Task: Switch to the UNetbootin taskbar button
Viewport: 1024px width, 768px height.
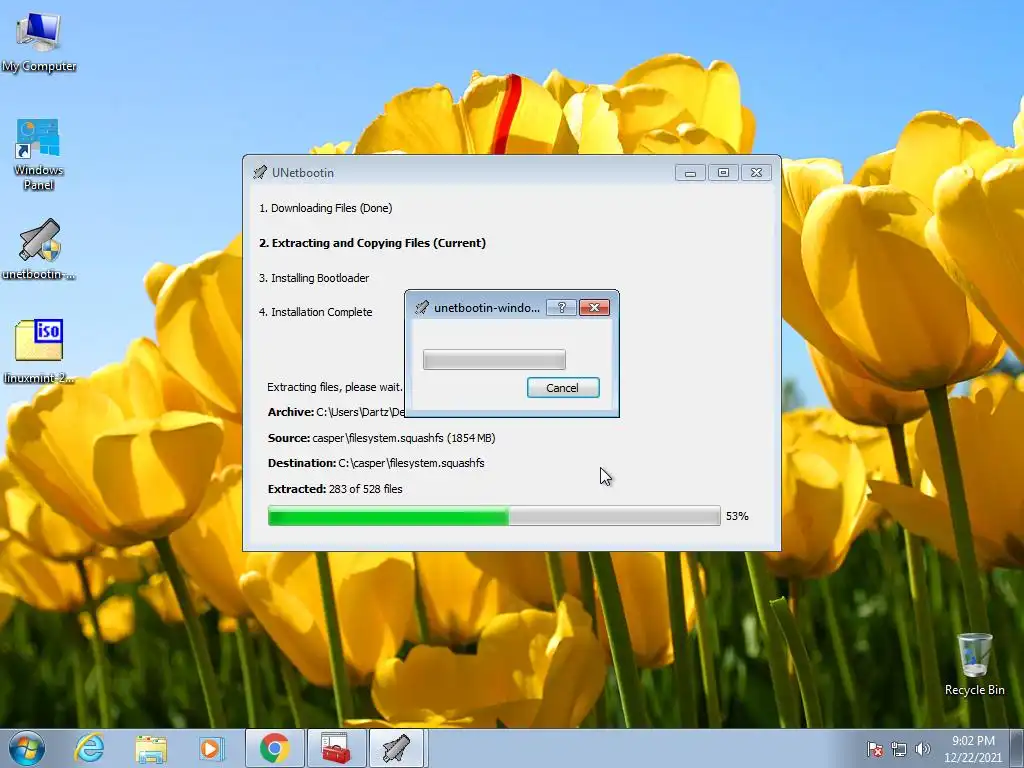Action: pyautogui.click(x=397, y=748)
